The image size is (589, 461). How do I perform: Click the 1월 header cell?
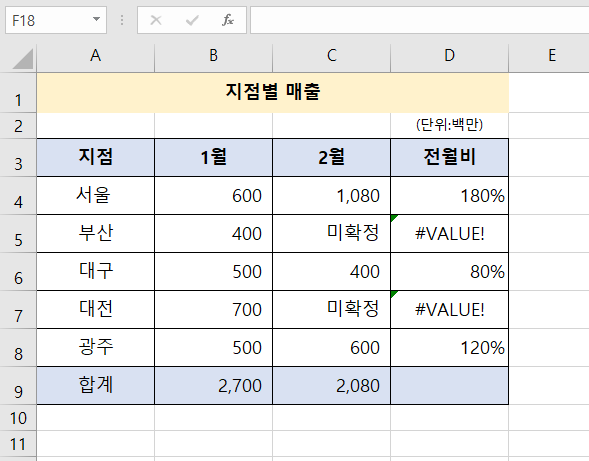pos(213,157)
